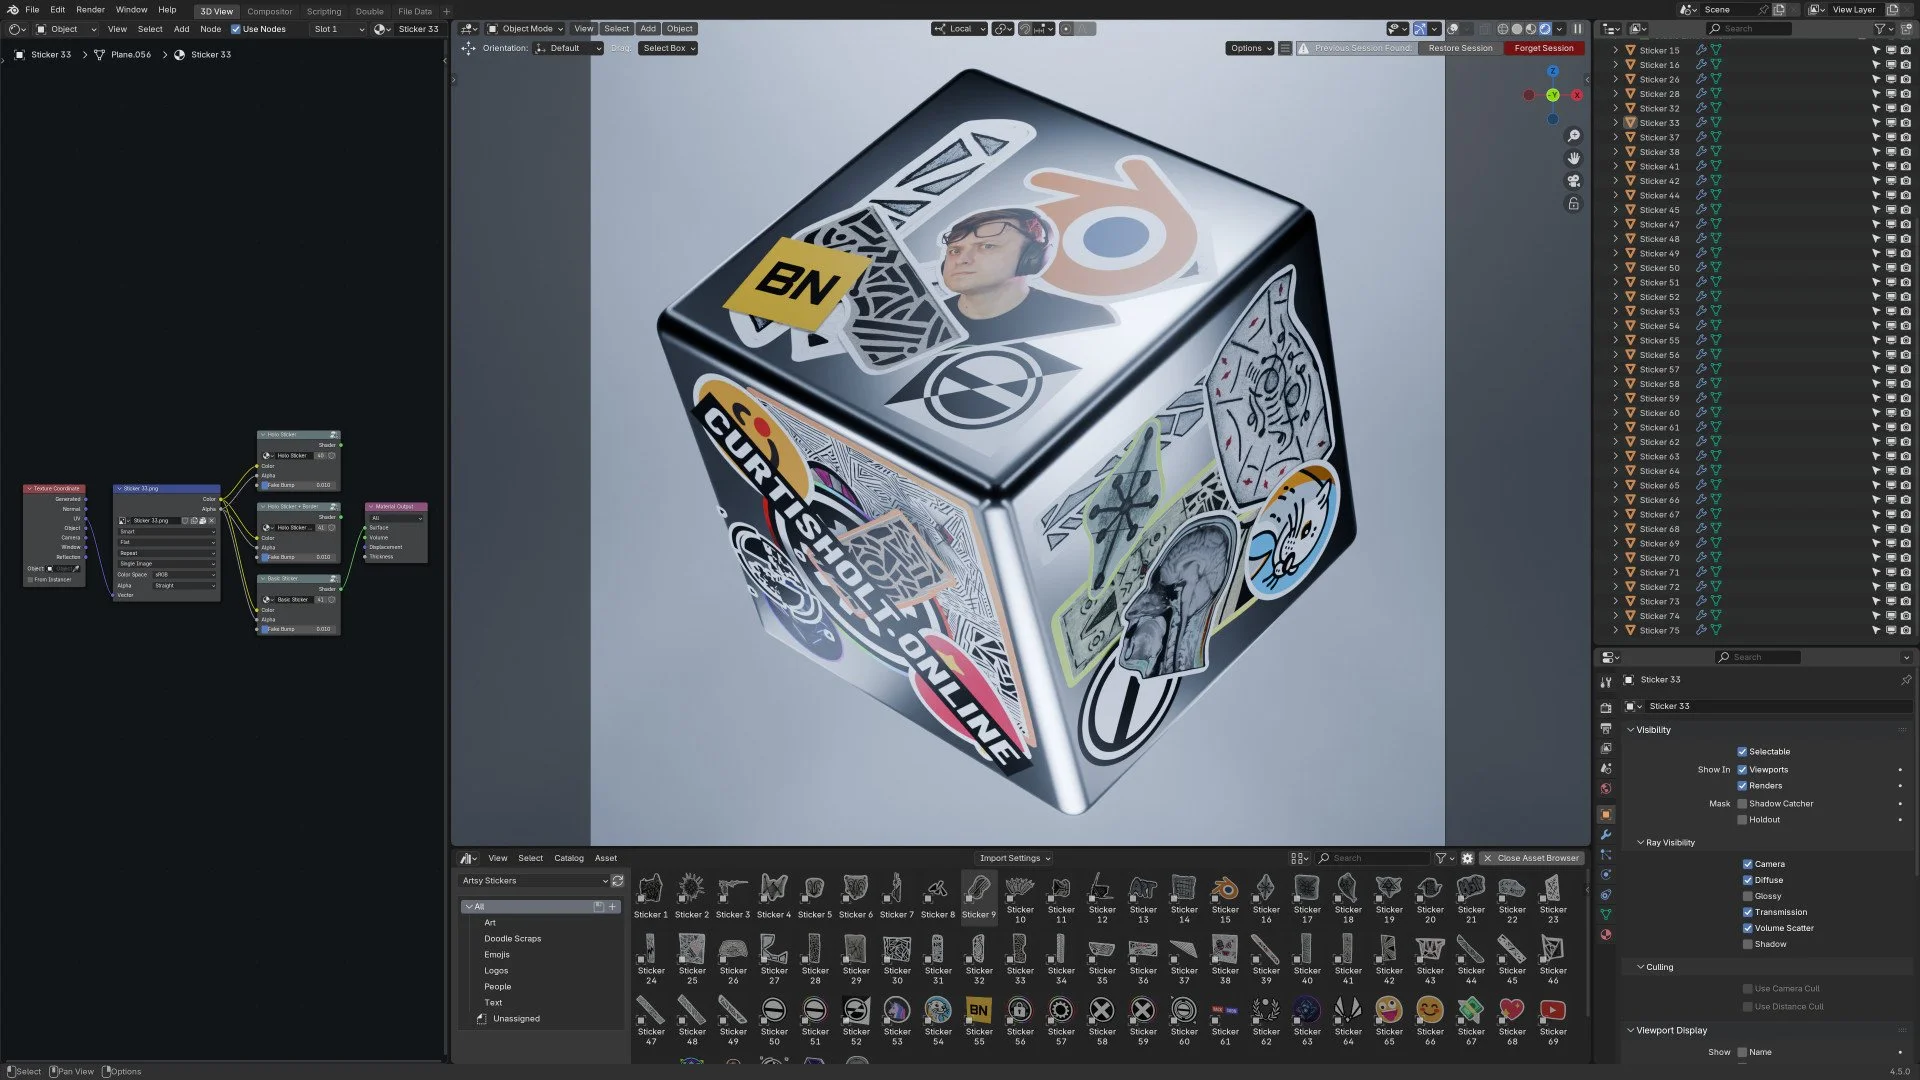Click the Fake Bump value slider on Holo Sticker node
This screenshot has height=1080, width=1920.
[300, 485]
